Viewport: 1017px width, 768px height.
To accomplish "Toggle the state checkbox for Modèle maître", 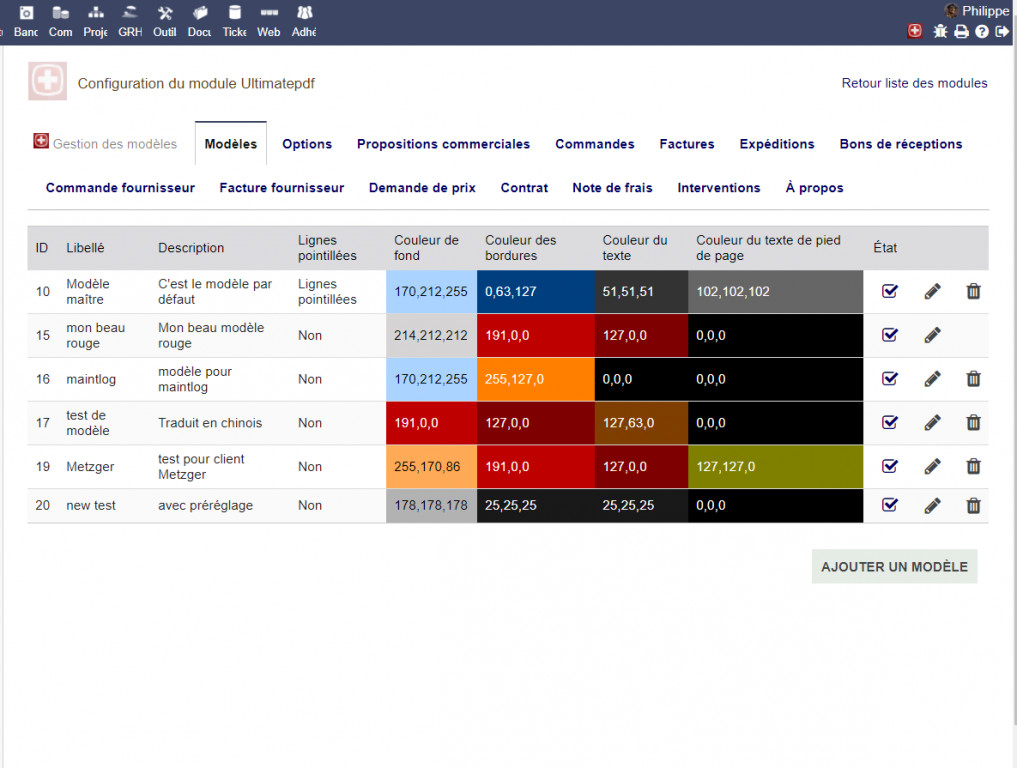I will click(889, 291).
